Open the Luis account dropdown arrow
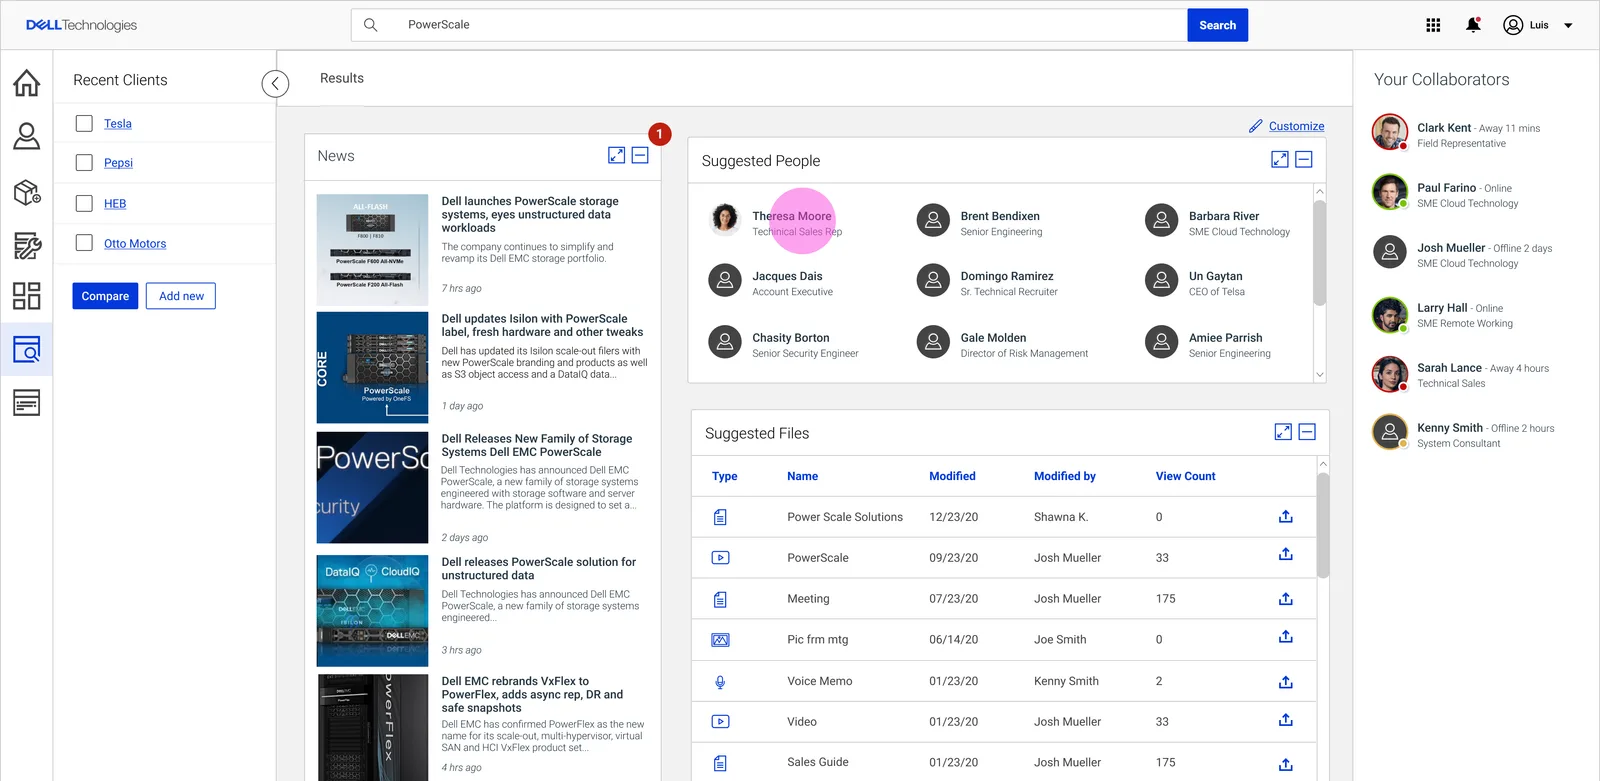Image resolution: width=1600 pixels, height=781 pixels. pyautogui.click(x=1568, y=26)
